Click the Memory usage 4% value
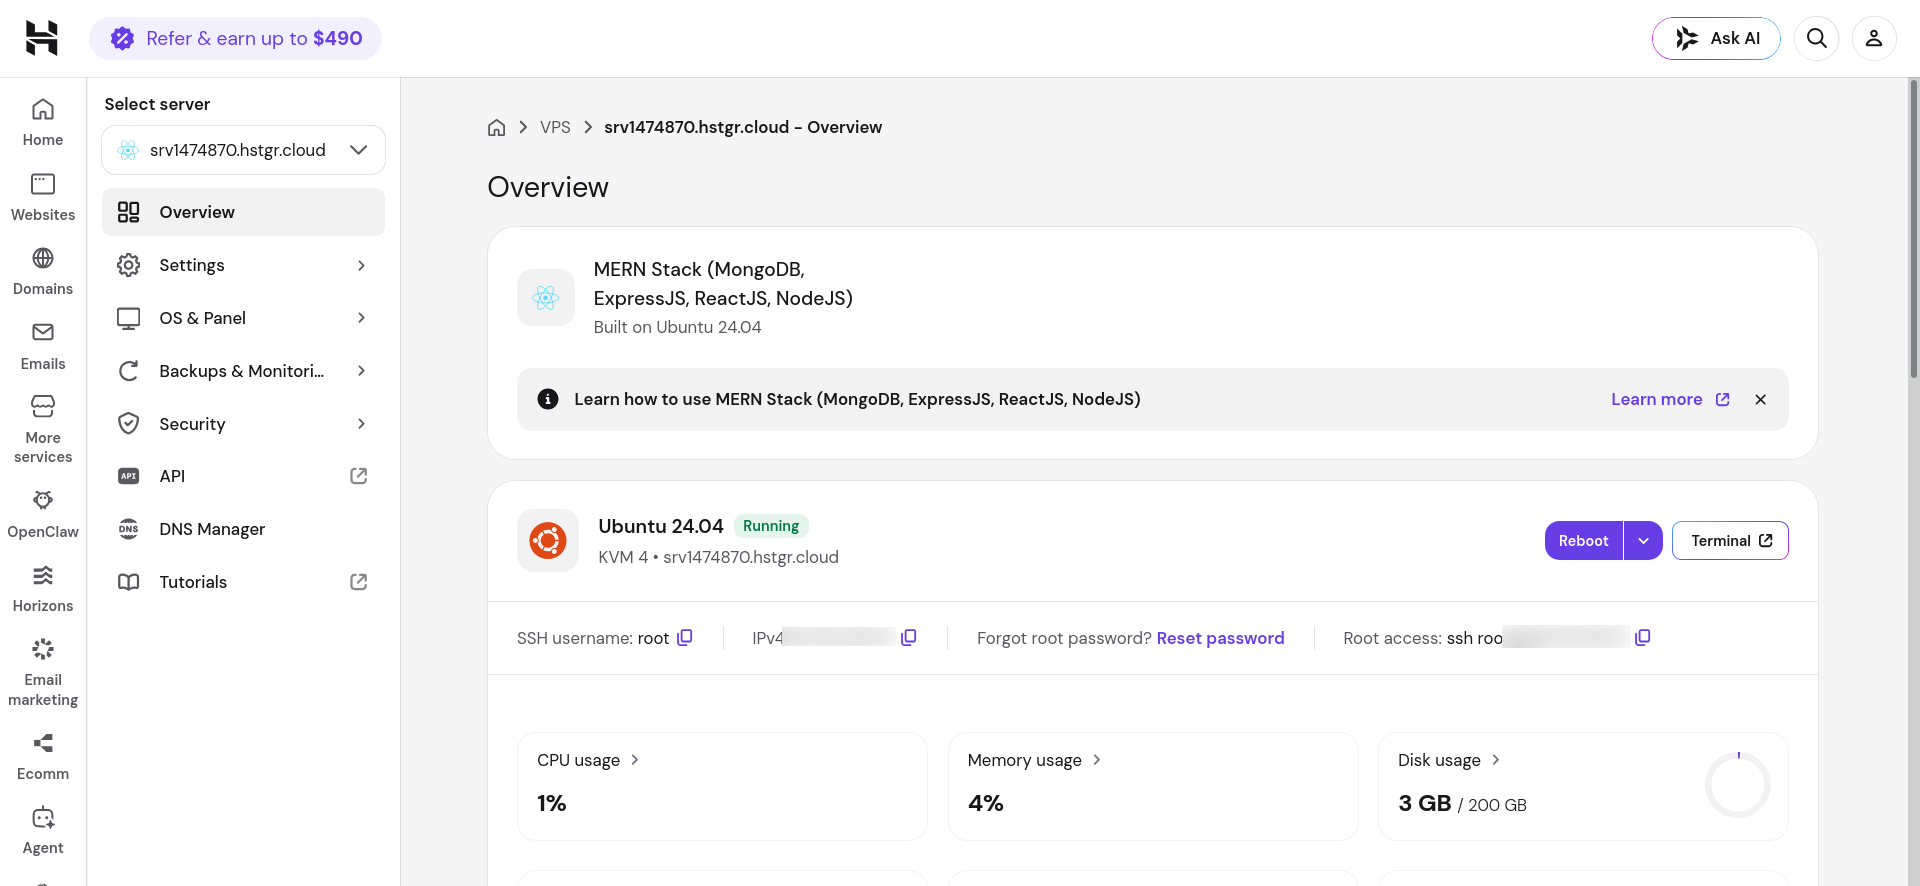This screenshot has height=886, width=1920. (x=986, y=803)
